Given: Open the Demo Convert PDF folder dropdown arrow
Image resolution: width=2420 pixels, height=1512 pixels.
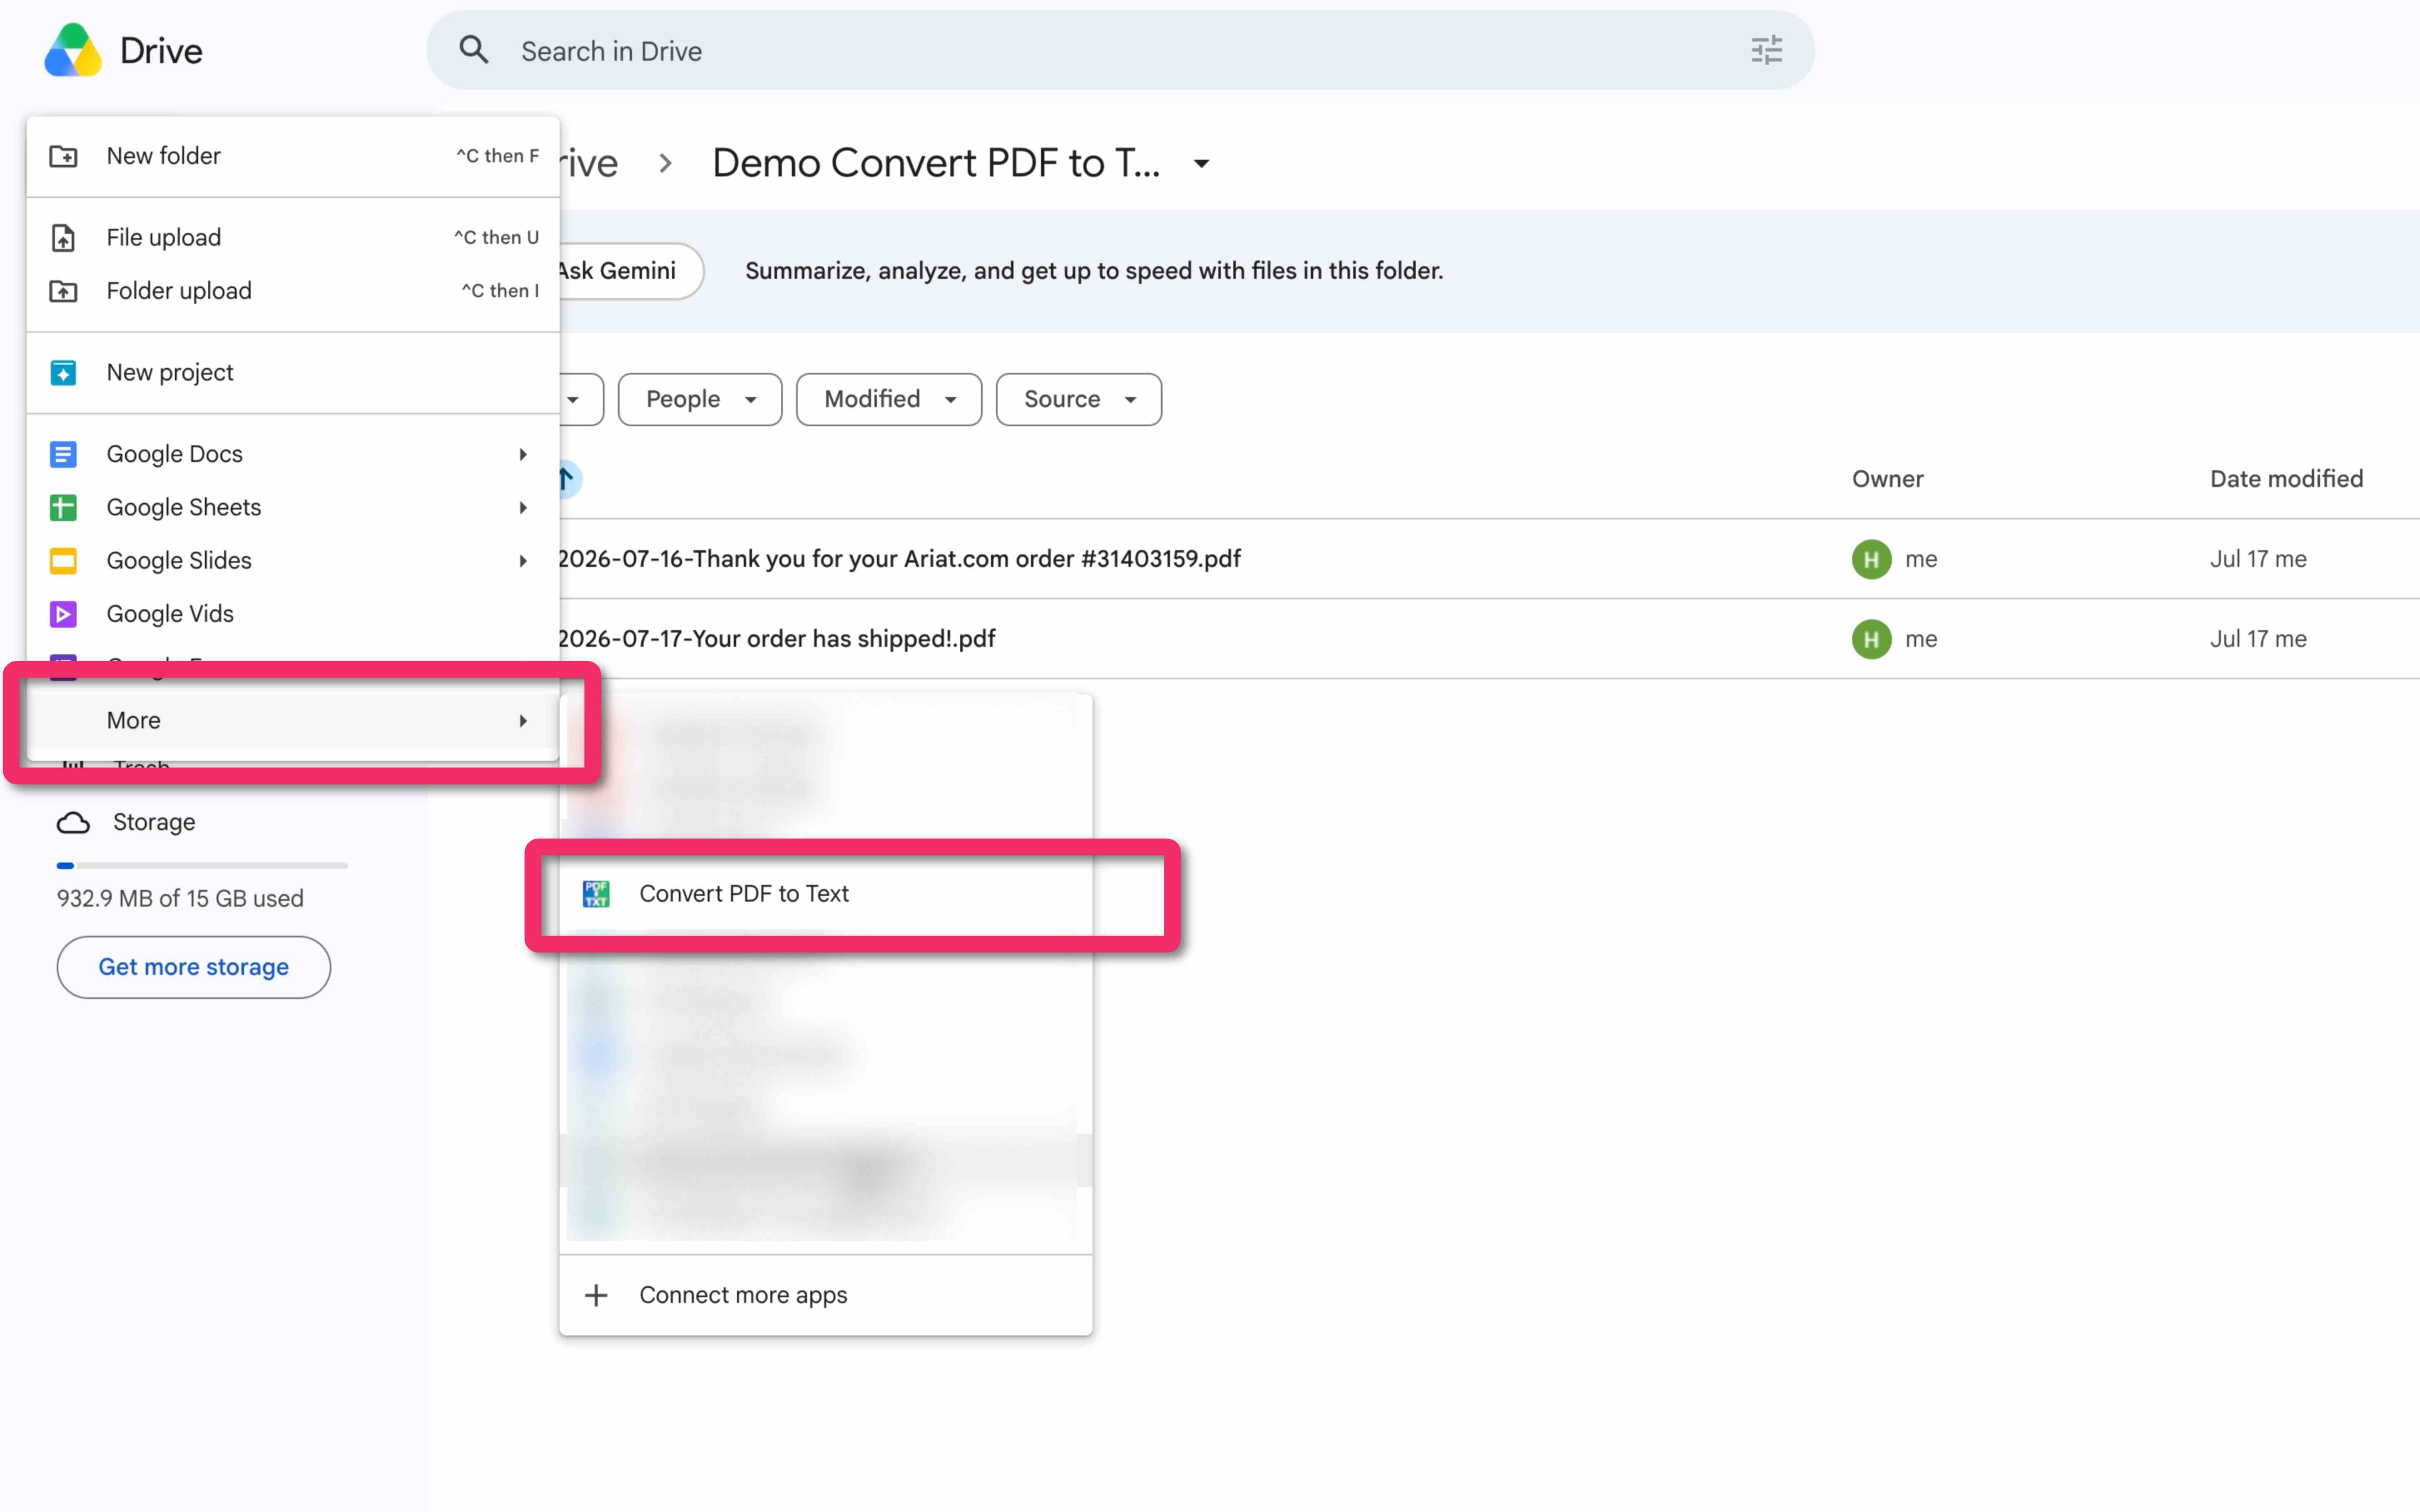Looking at the screenshot, I should click(1202, 163).
